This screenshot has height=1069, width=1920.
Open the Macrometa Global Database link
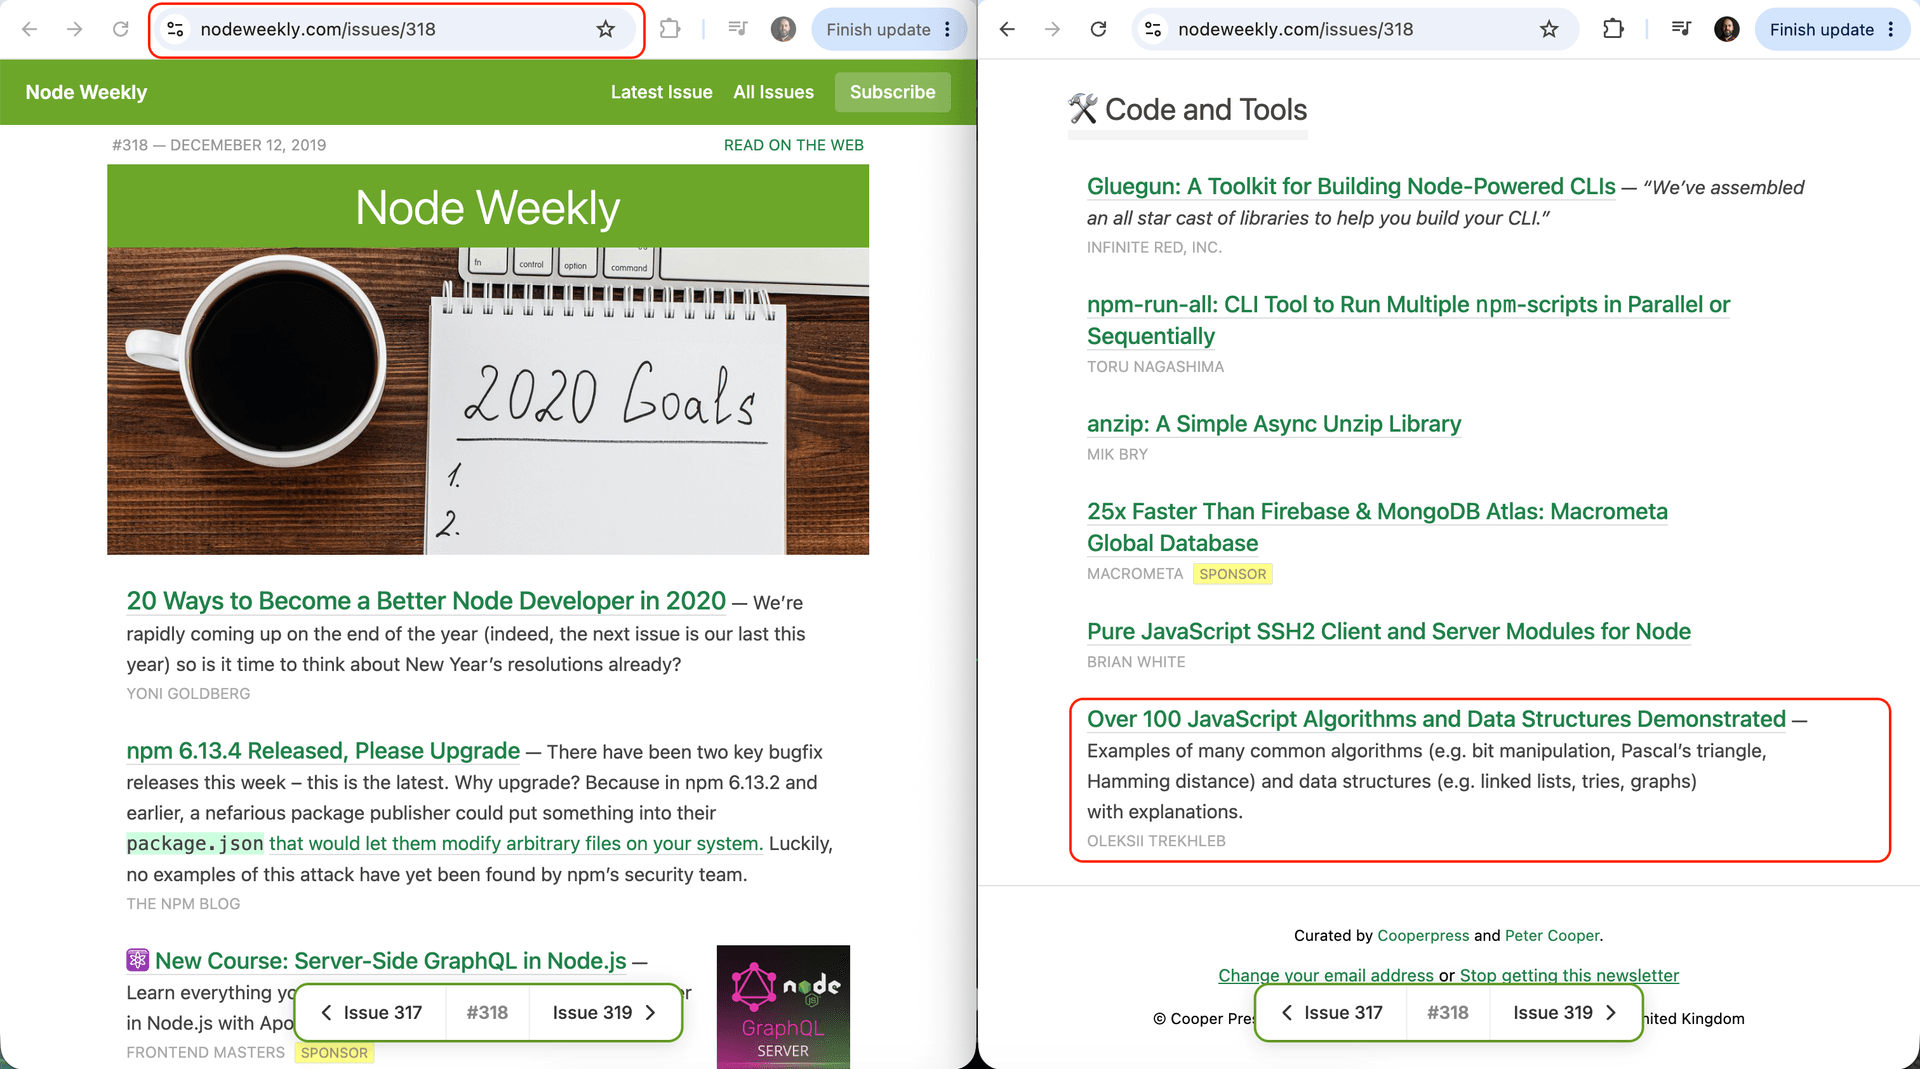coord(1377,527)
